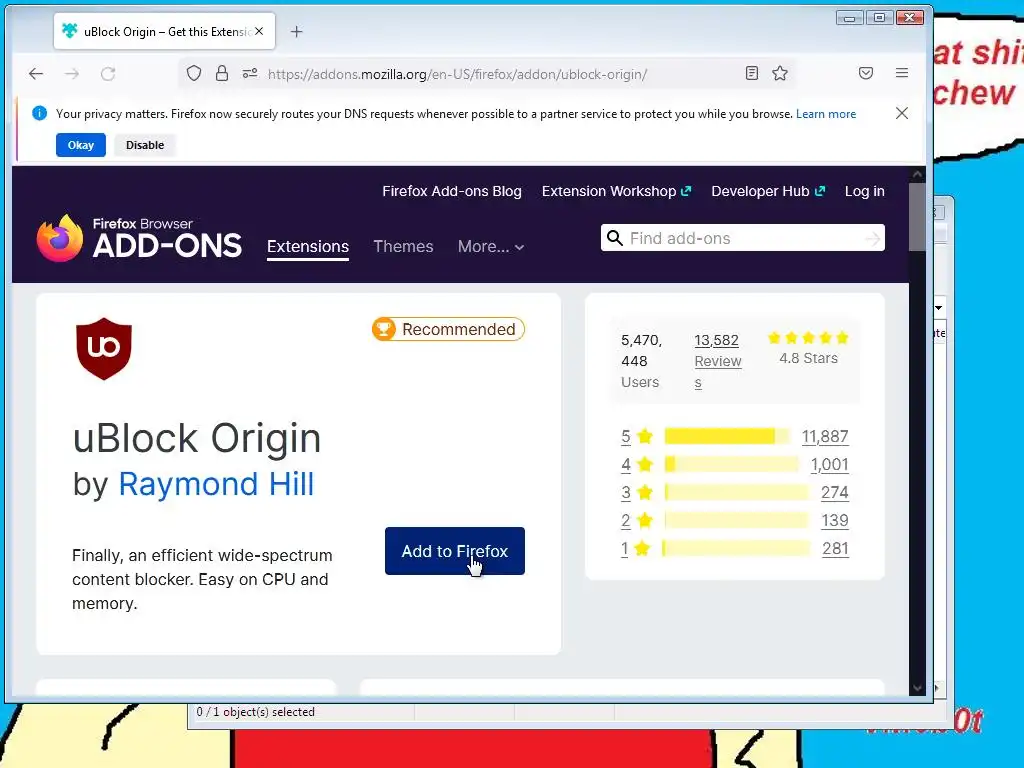Image resolution: width=1024 pixels, height=768 pixels.
Task: Select the Extensions navigation tab
Action: click(x=308, y=246)
